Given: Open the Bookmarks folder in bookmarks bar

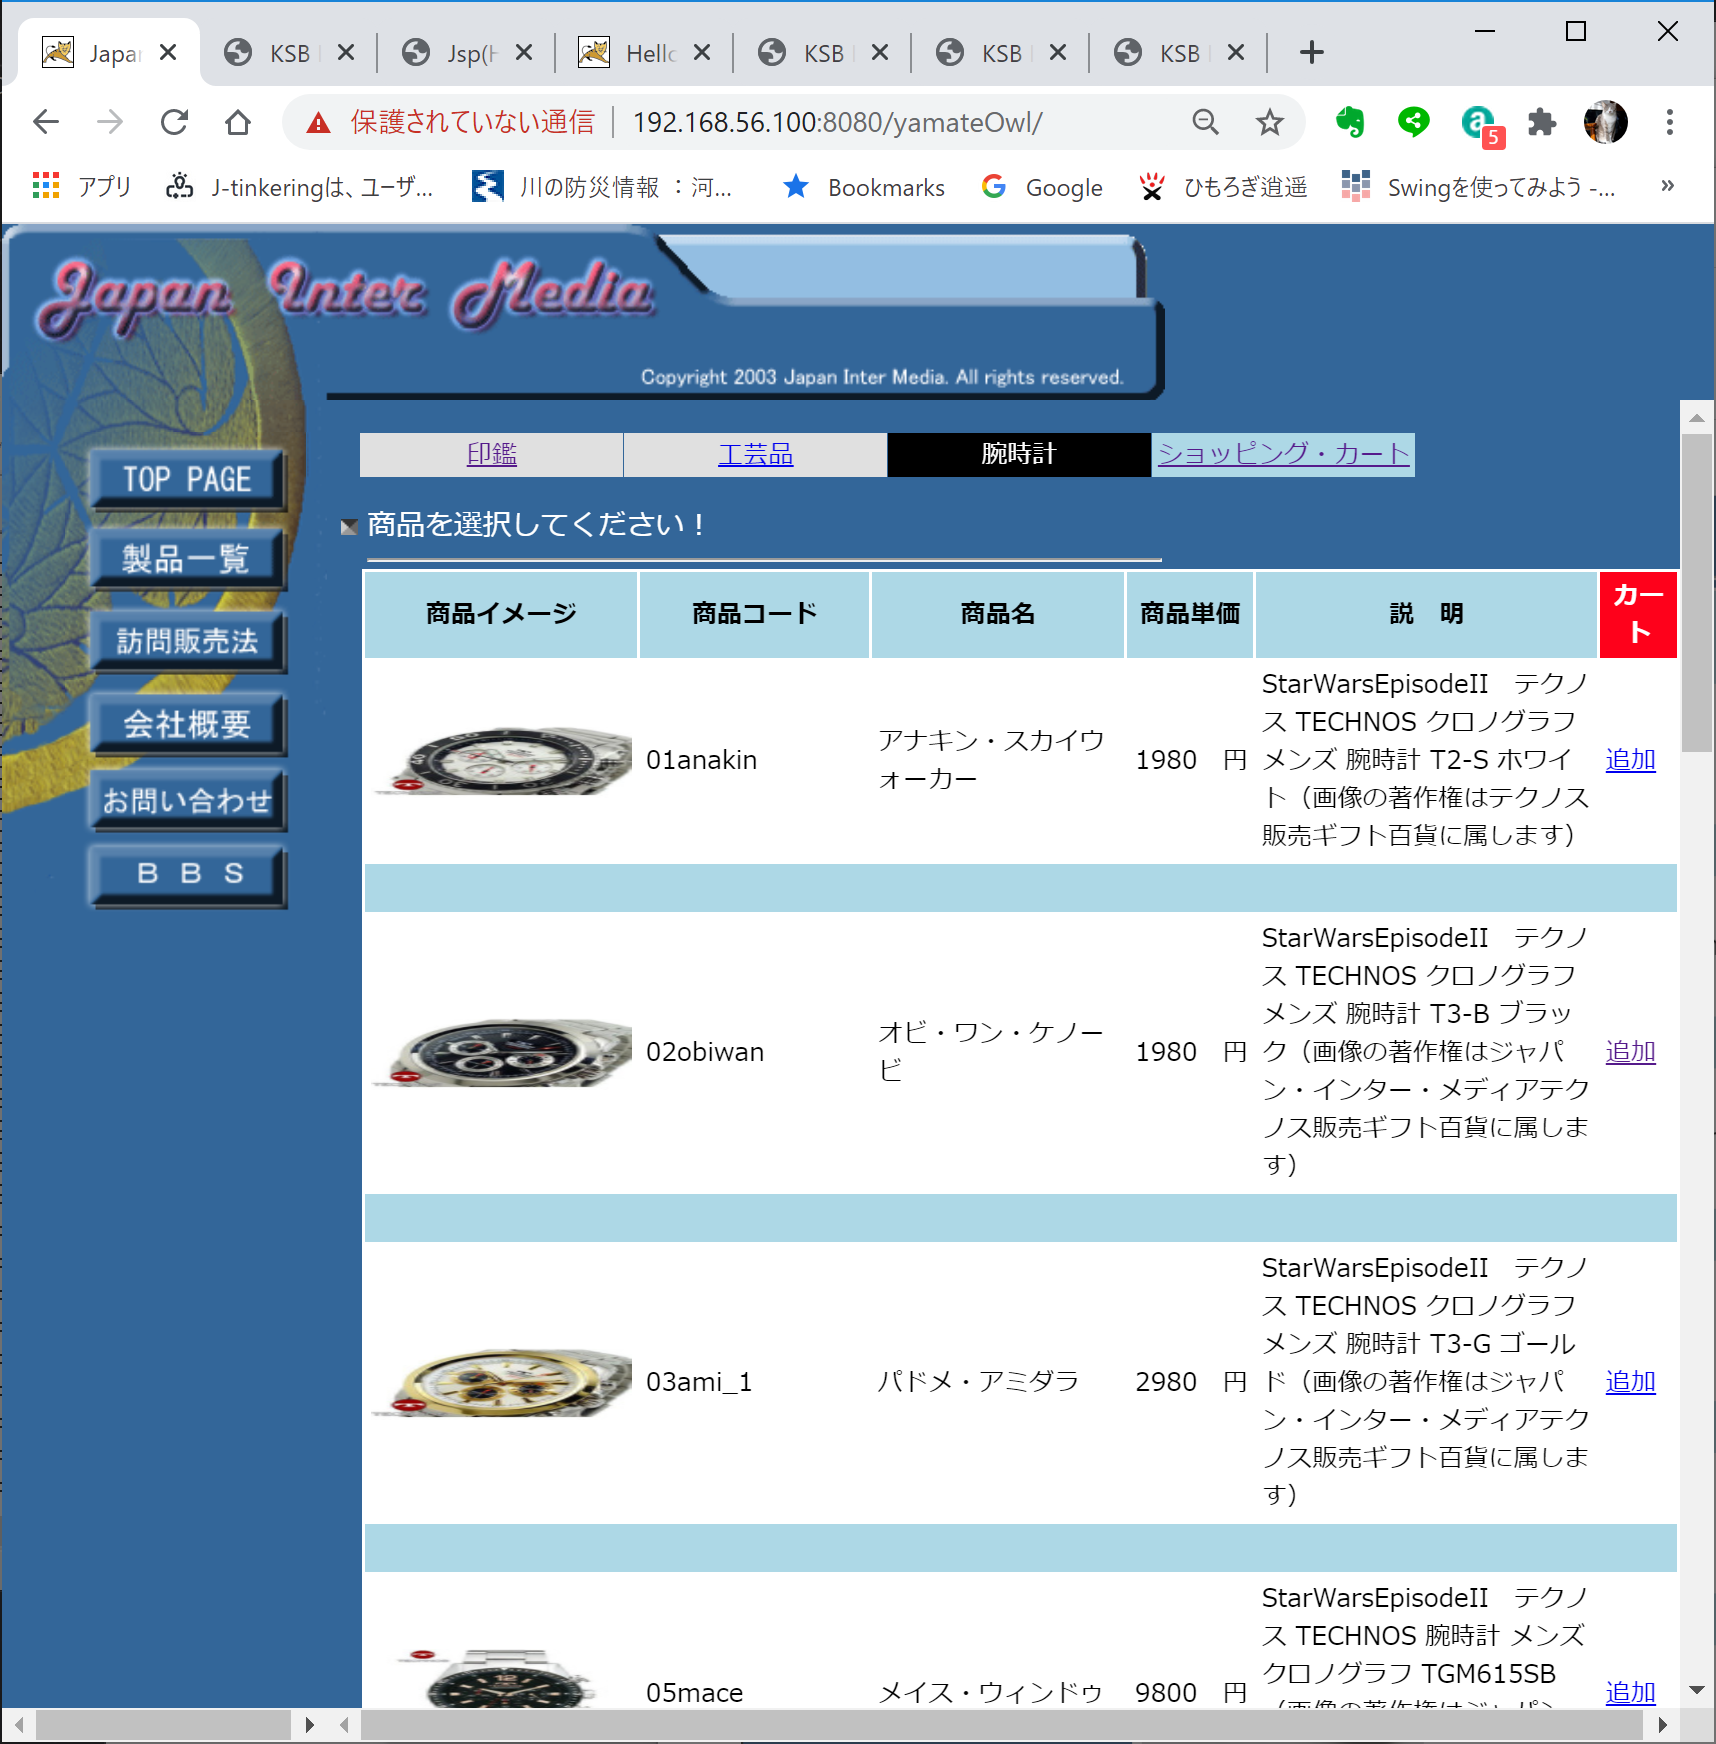Looking at the screenshot, I should pyautogui.click(x=864, y=186).
